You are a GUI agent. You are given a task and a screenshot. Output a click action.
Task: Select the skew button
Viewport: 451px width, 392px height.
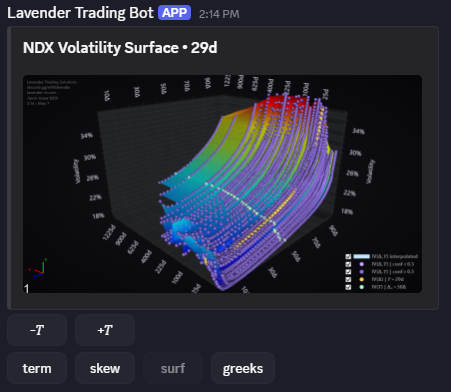click(105, 368)
